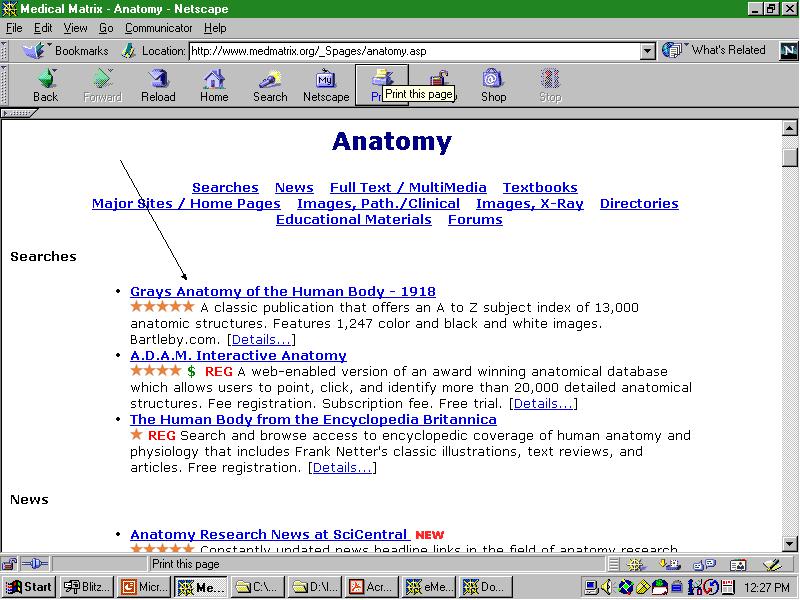800x600 pixels.
Task: Click the system tray volume speaker icon
Action: tap(606, 588)
